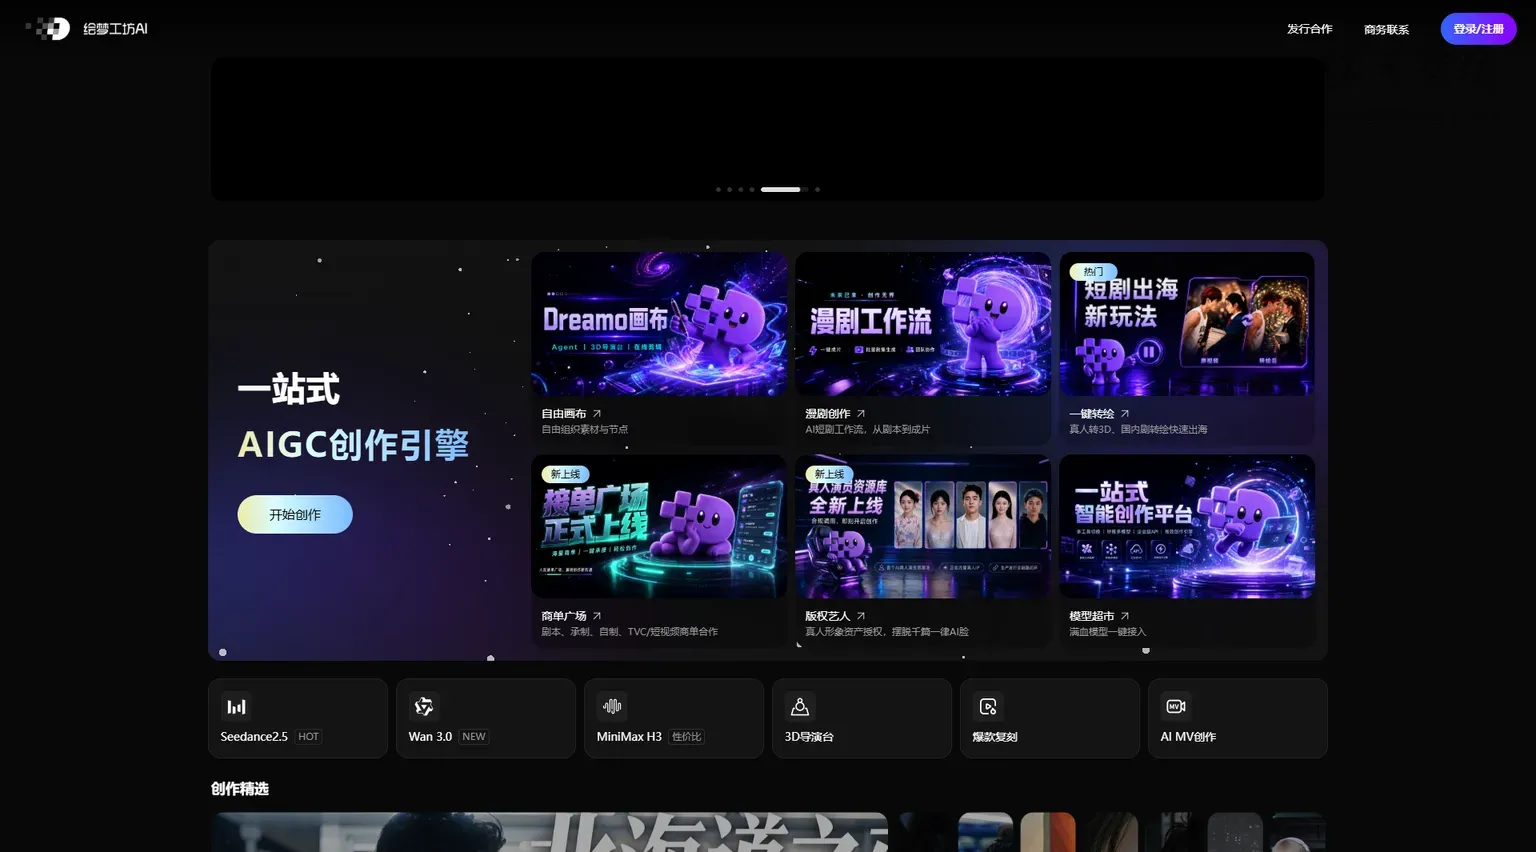
Task: Open the 漫剧工作流 banner thumbnail
Action: (x=923, y=324)
